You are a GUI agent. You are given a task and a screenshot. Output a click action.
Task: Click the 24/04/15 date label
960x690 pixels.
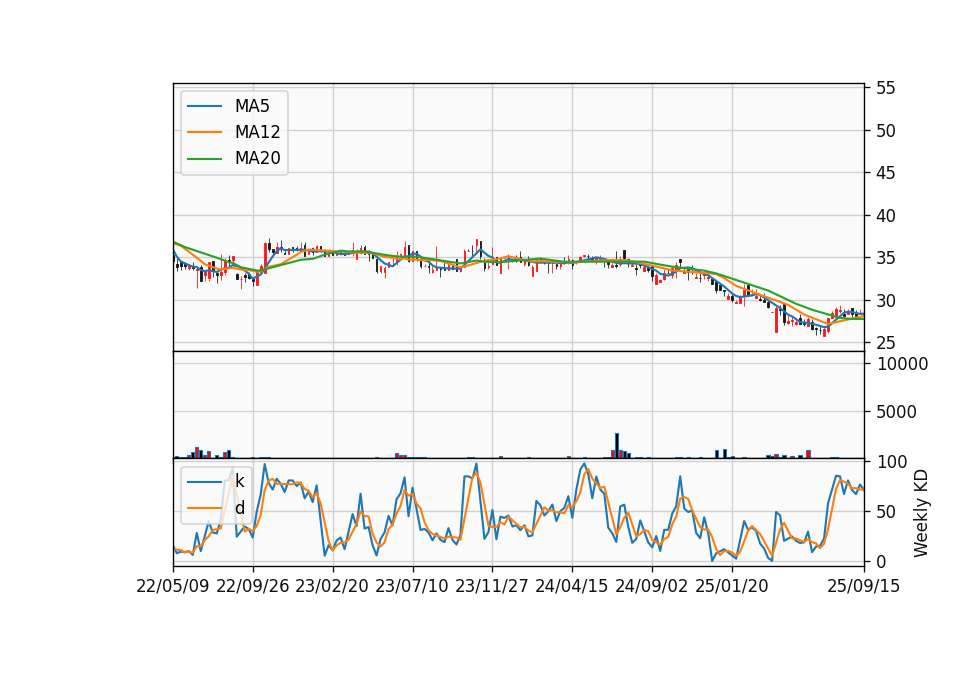(572, 586)
